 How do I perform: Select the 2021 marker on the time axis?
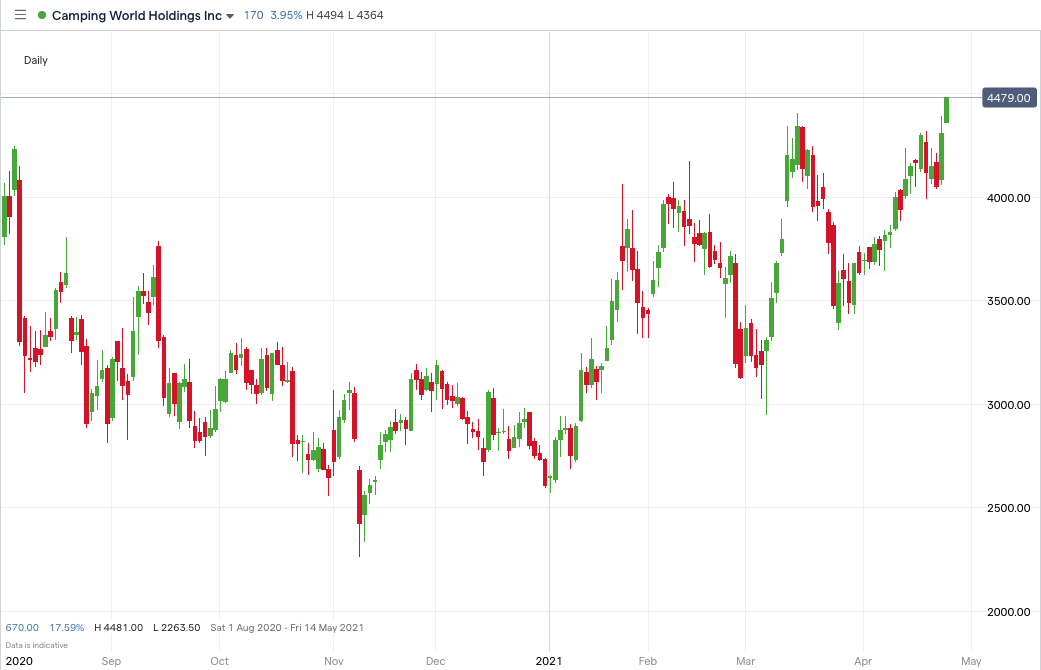[x=549, y=661]
